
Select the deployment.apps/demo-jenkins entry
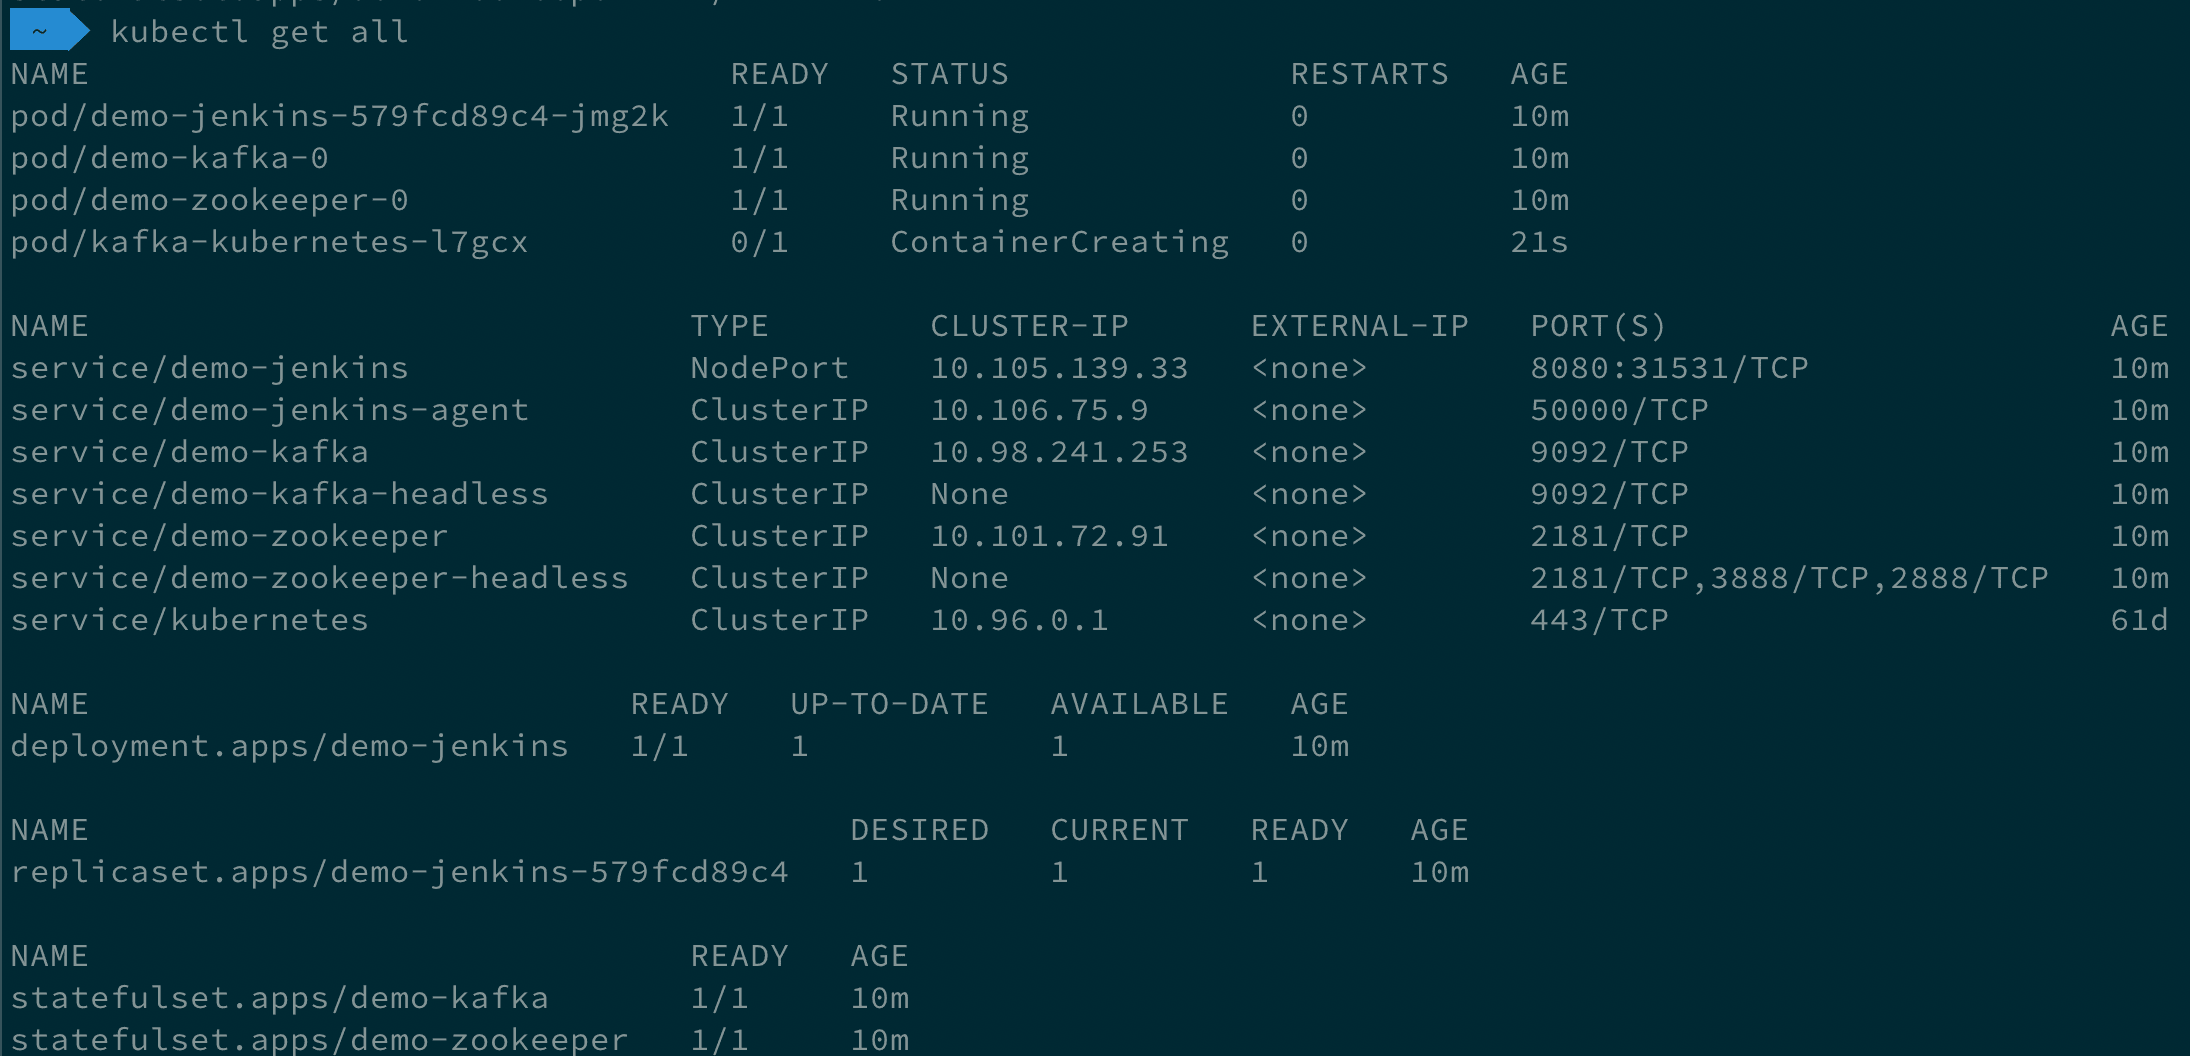pos(290,745)
